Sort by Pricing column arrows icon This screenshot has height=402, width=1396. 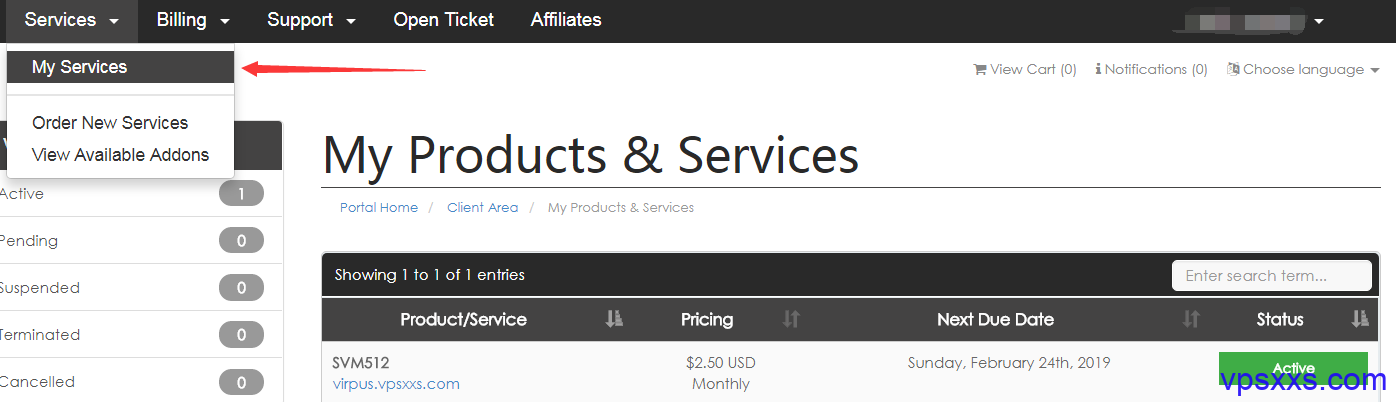tap(791, 319)
